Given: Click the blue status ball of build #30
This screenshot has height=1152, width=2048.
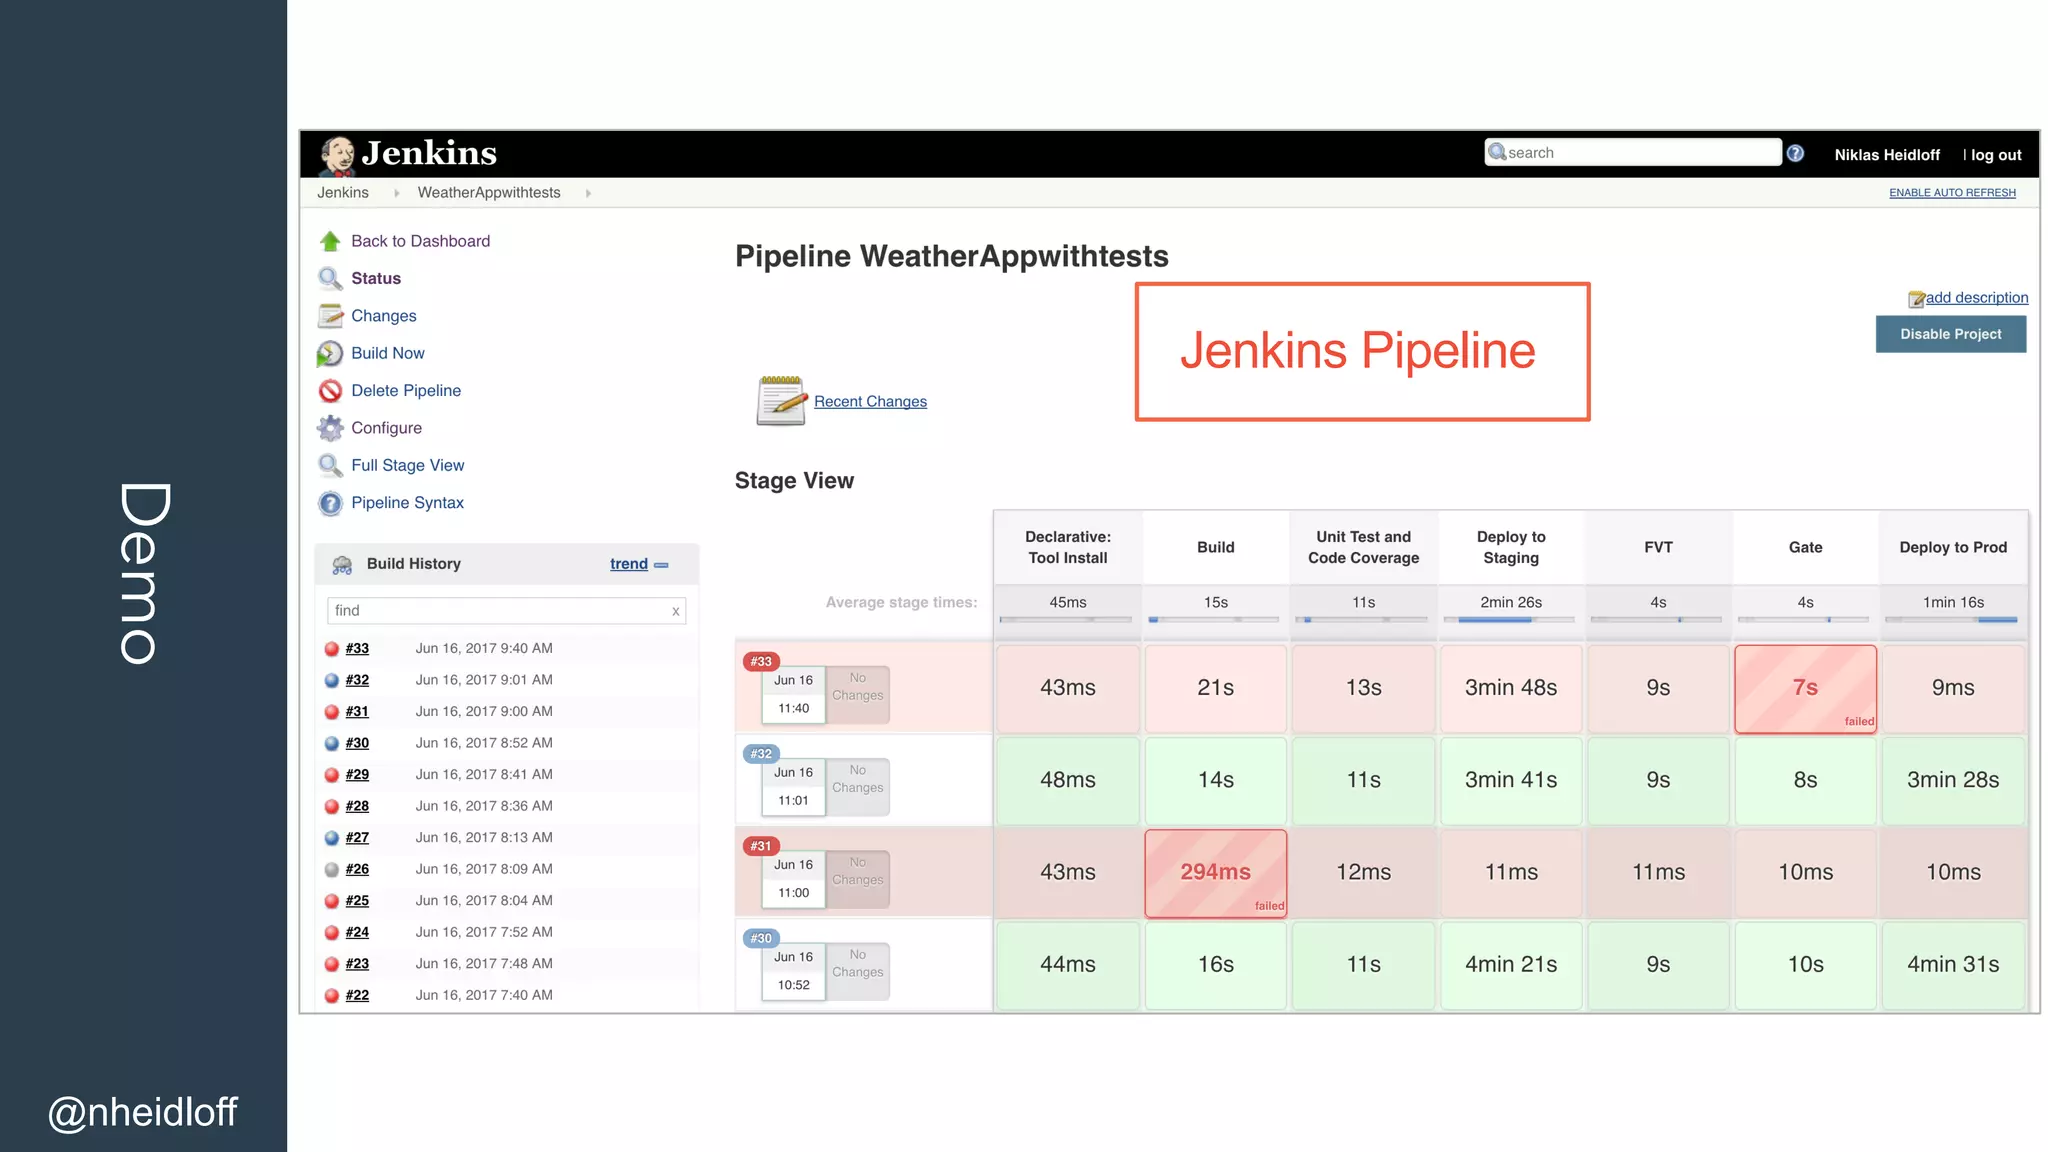Looking at the screenshot, I should [332, 743].
